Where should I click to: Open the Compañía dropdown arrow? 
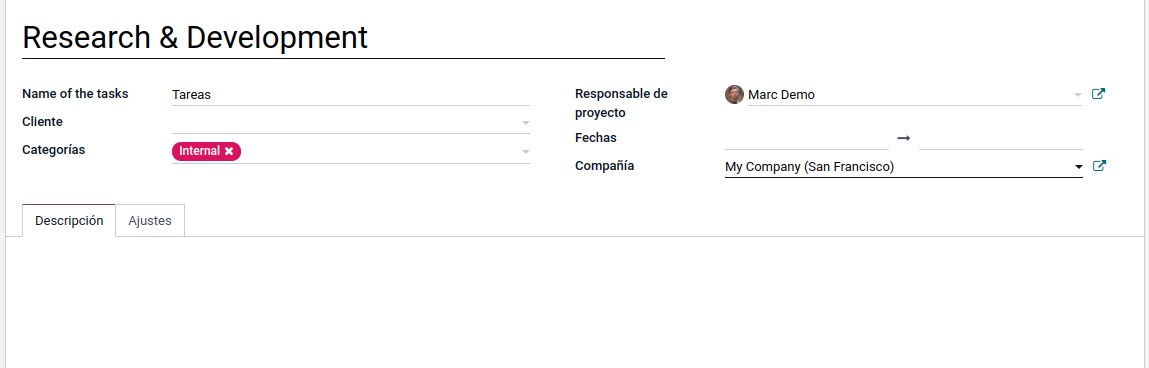1078,168
